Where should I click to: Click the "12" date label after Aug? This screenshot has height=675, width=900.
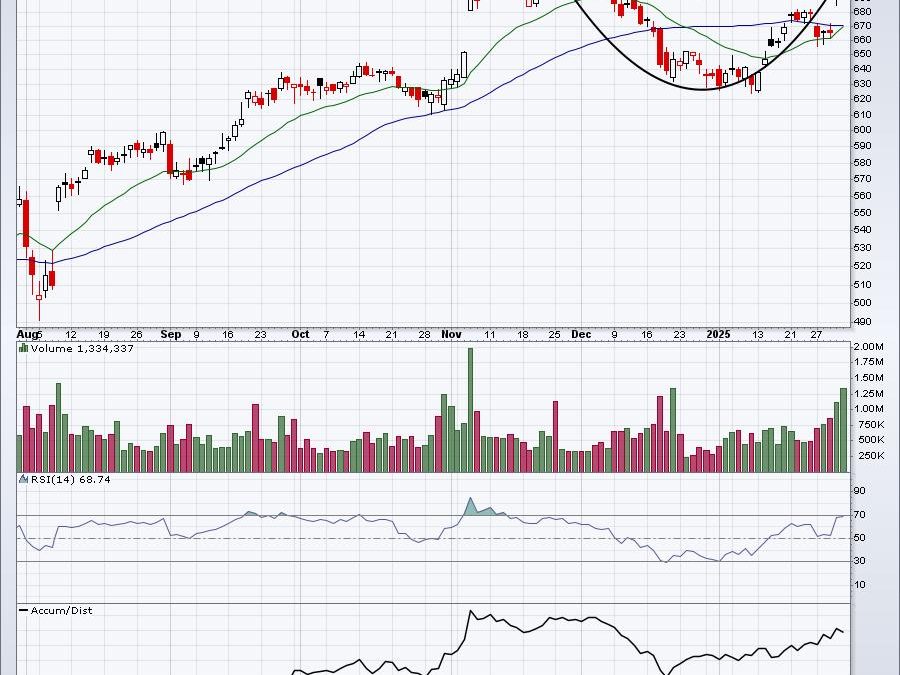click(x=71, y=334)
